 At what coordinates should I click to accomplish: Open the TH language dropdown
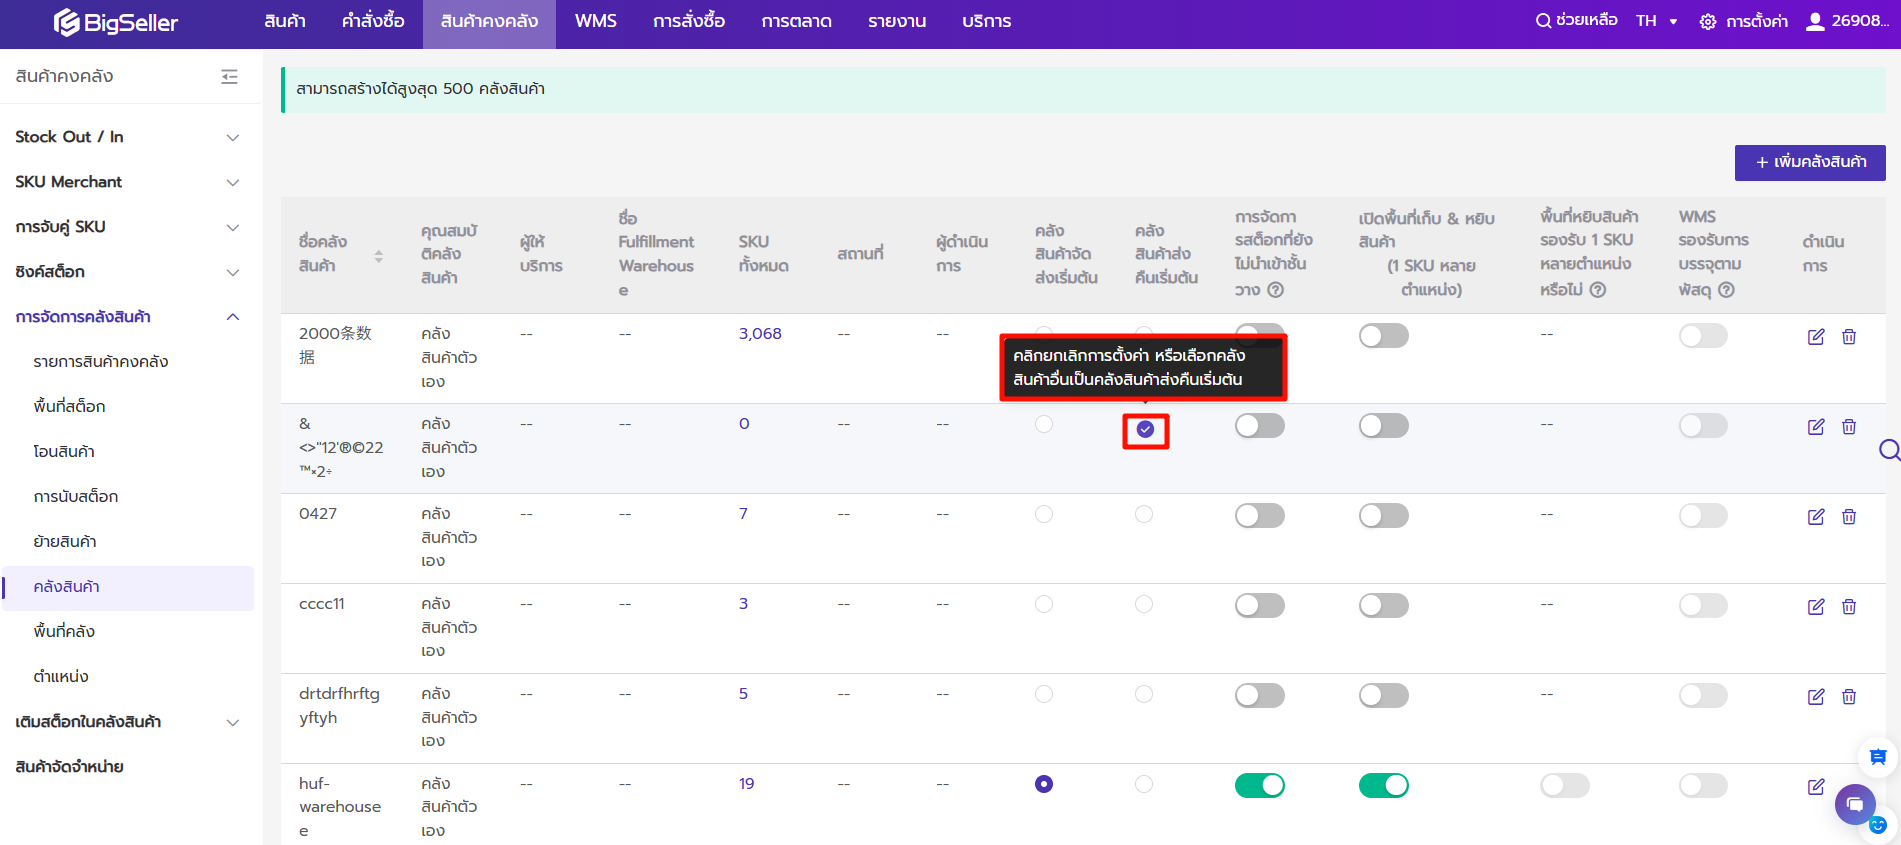pyautogui.click(x=1657, y=21)
